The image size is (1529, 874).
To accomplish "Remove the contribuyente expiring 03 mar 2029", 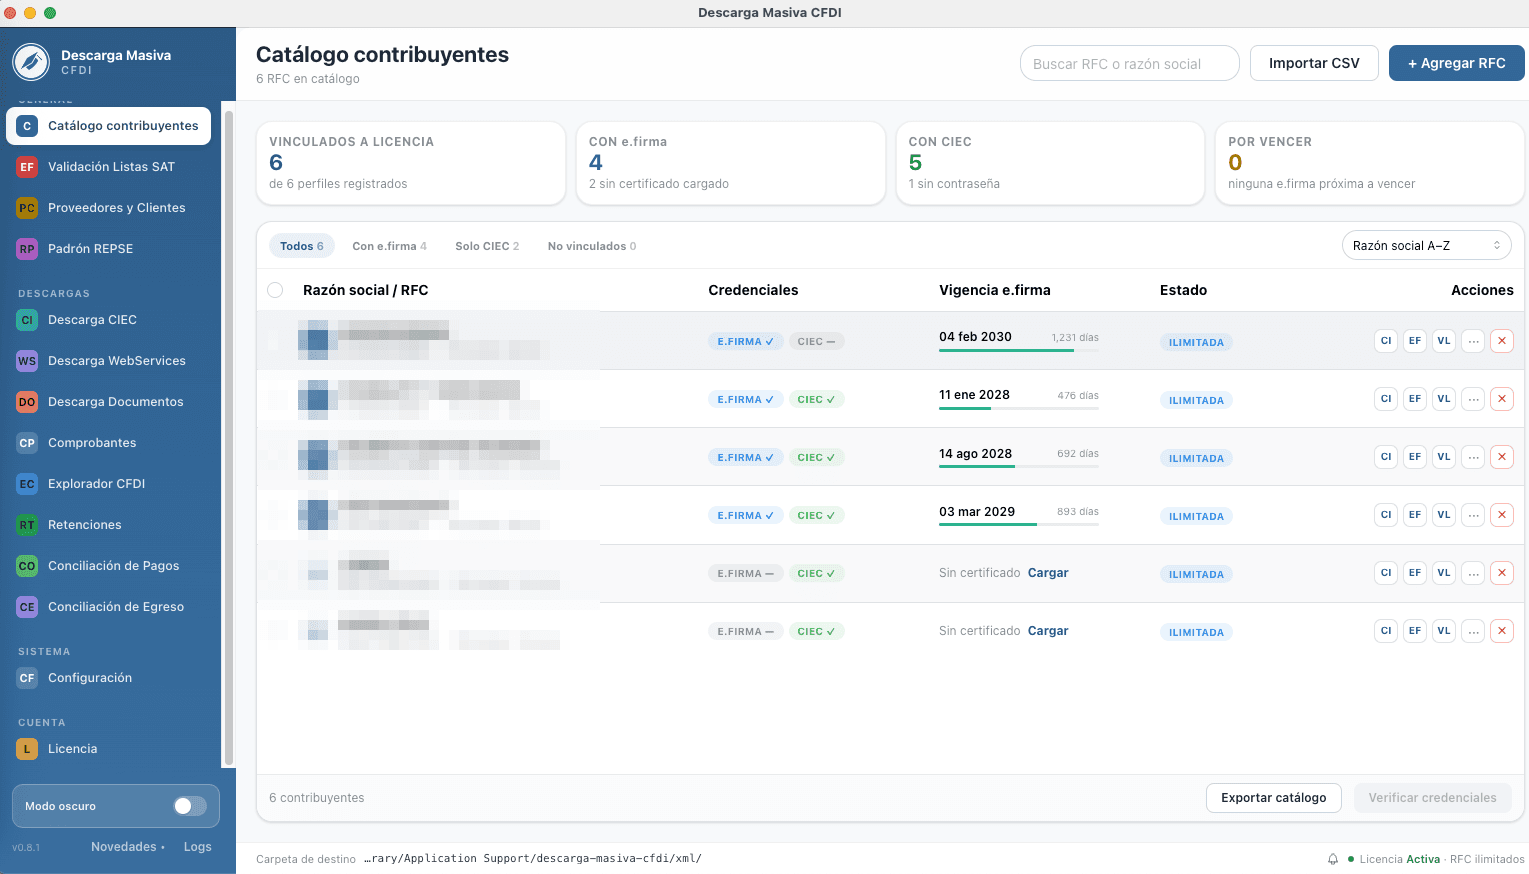I will pyautogui.click(x=1502, y=515).
